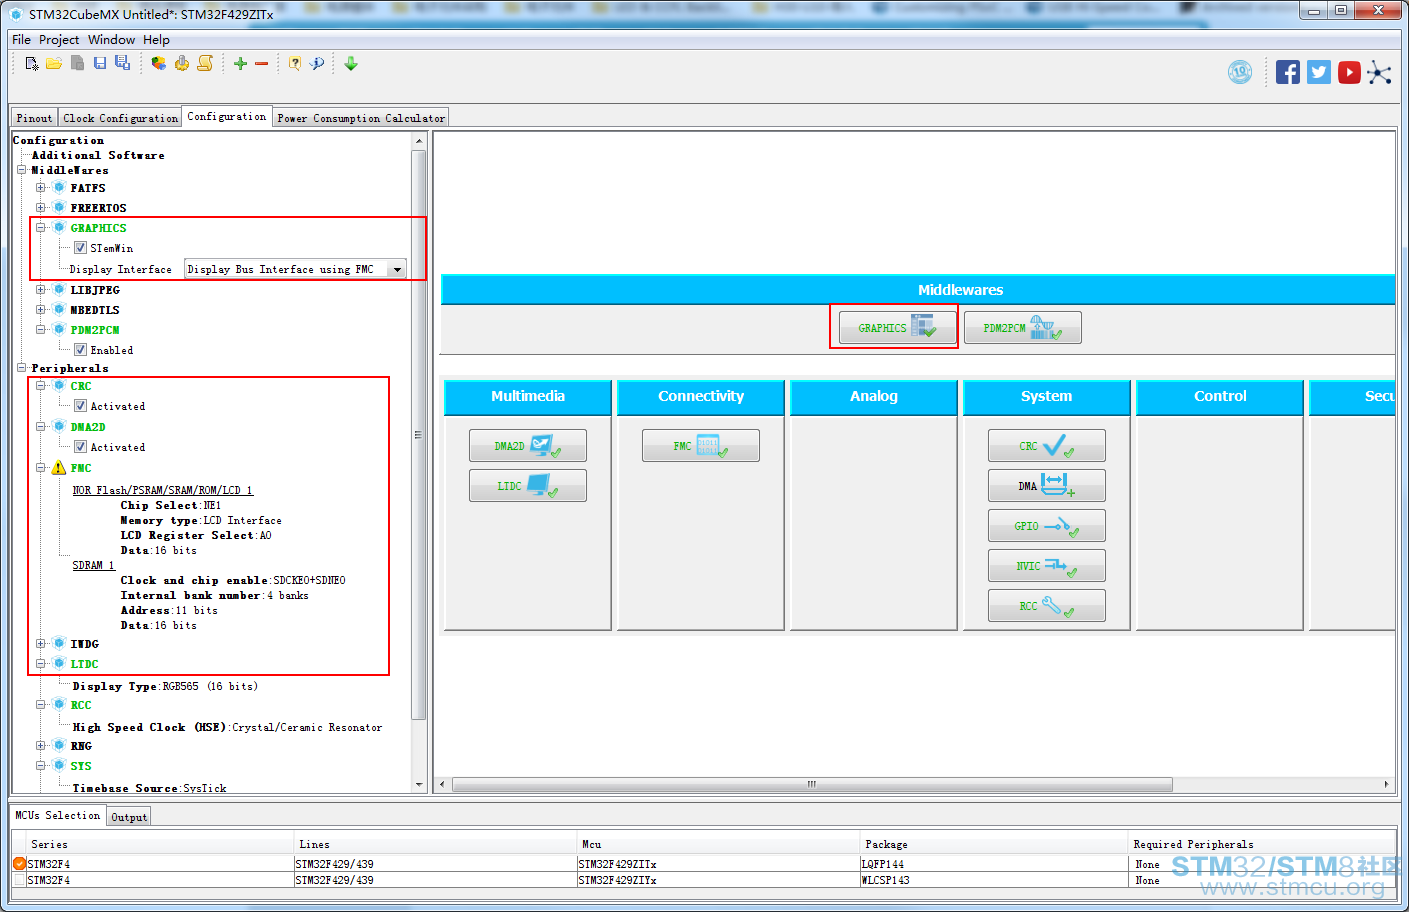Click the NOR Flash/PSRAM/SRAM/ROM/LCD 1 link
Image resolution: width=1409 pixels, height=912 pixels.
(163, 490)
